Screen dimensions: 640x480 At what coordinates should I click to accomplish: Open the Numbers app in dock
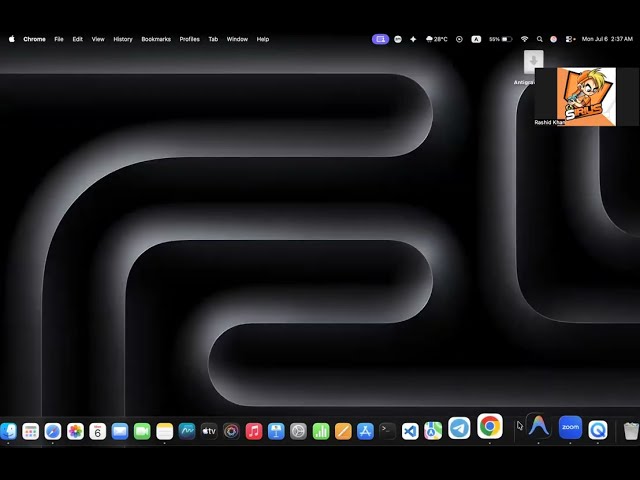pyautogui.click(x=321, y=431)
